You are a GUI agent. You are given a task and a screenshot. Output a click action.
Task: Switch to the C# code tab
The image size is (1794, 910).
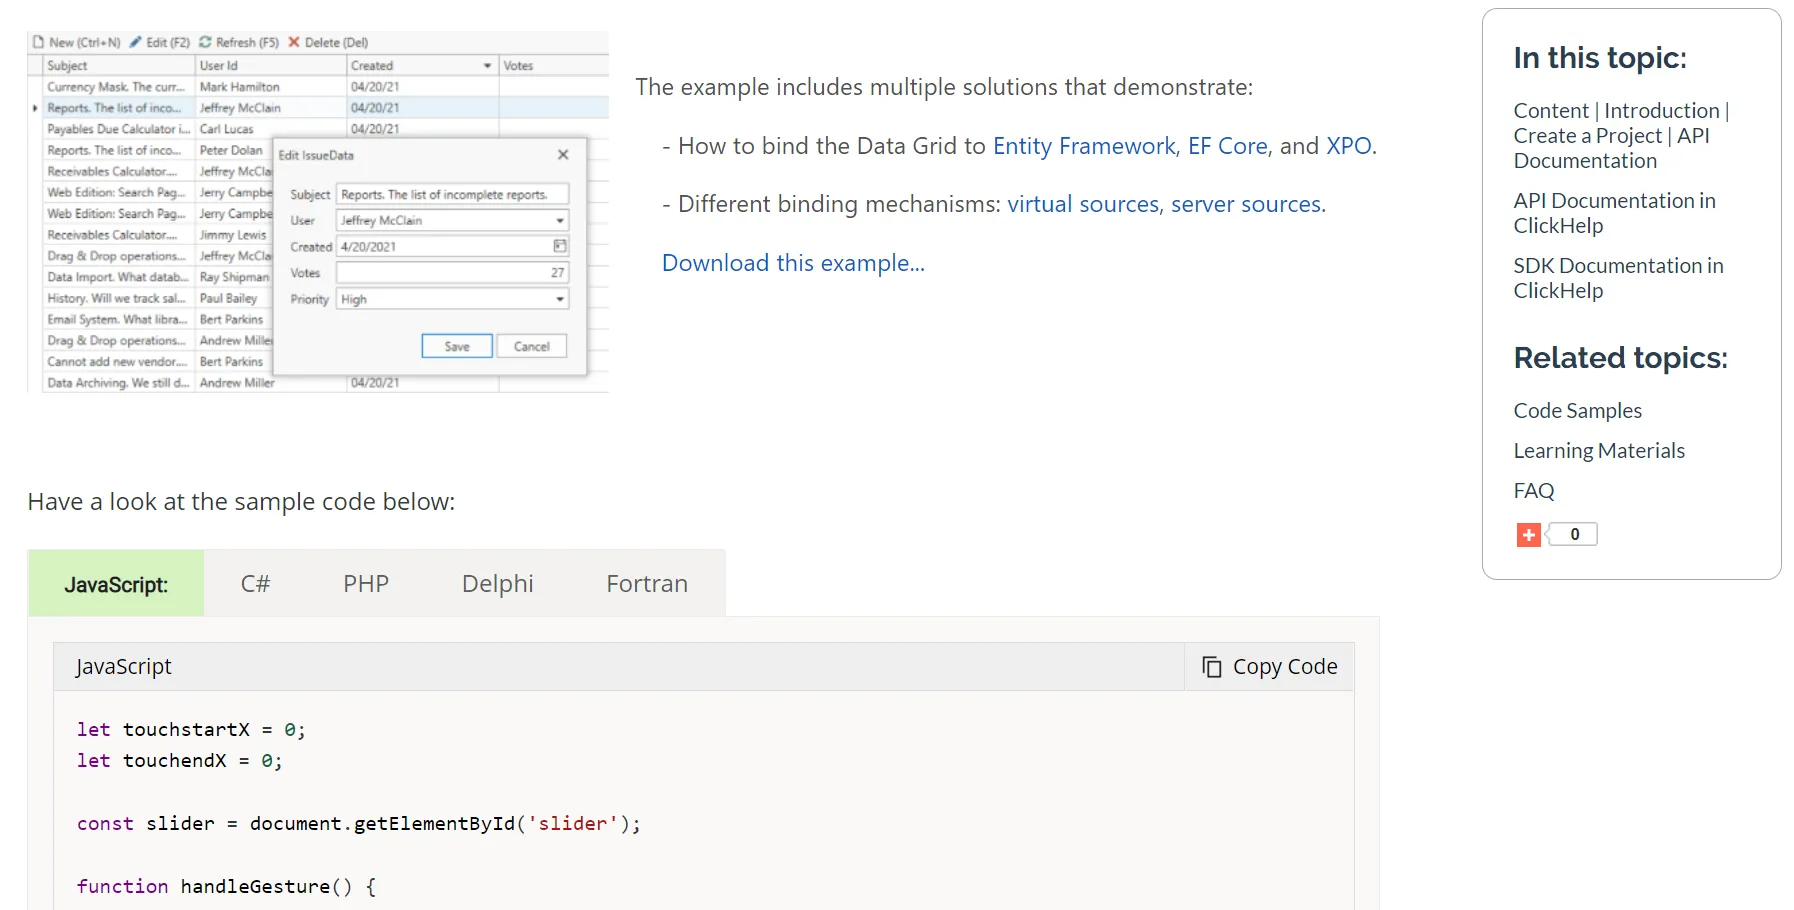(255, 584)
